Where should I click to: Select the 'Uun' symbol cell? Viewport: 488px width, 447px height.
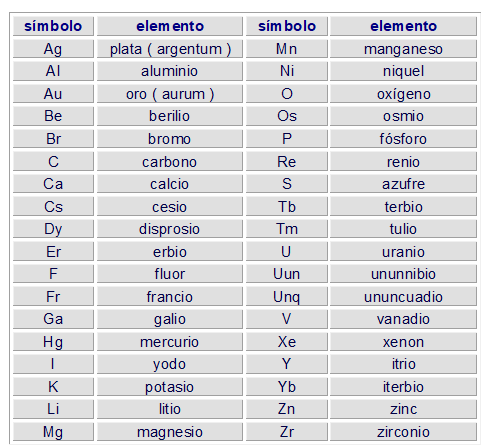click(287, 274)
